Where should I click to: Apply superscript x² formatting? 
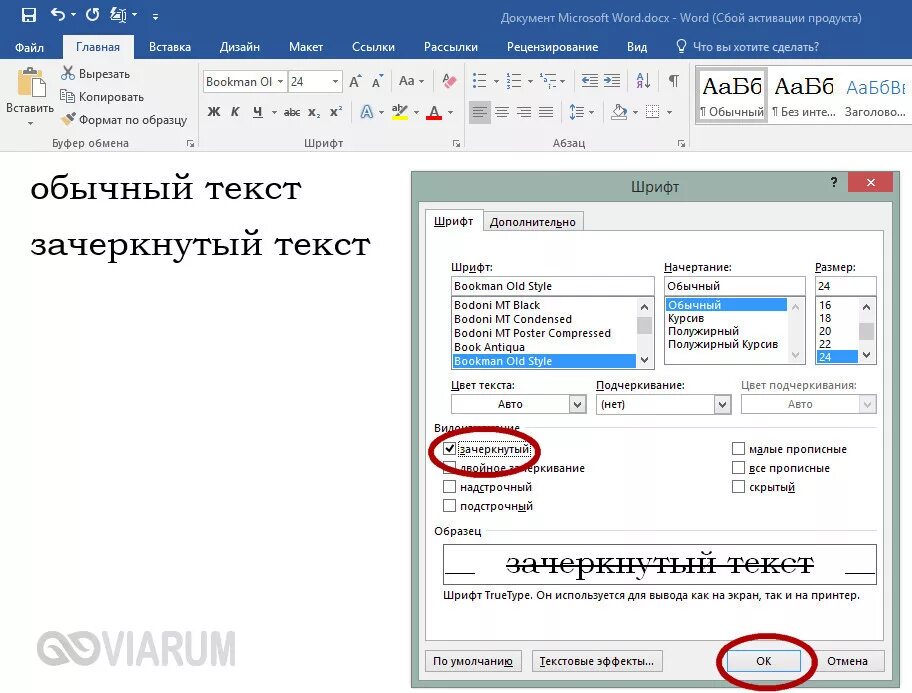coord(336,112)
